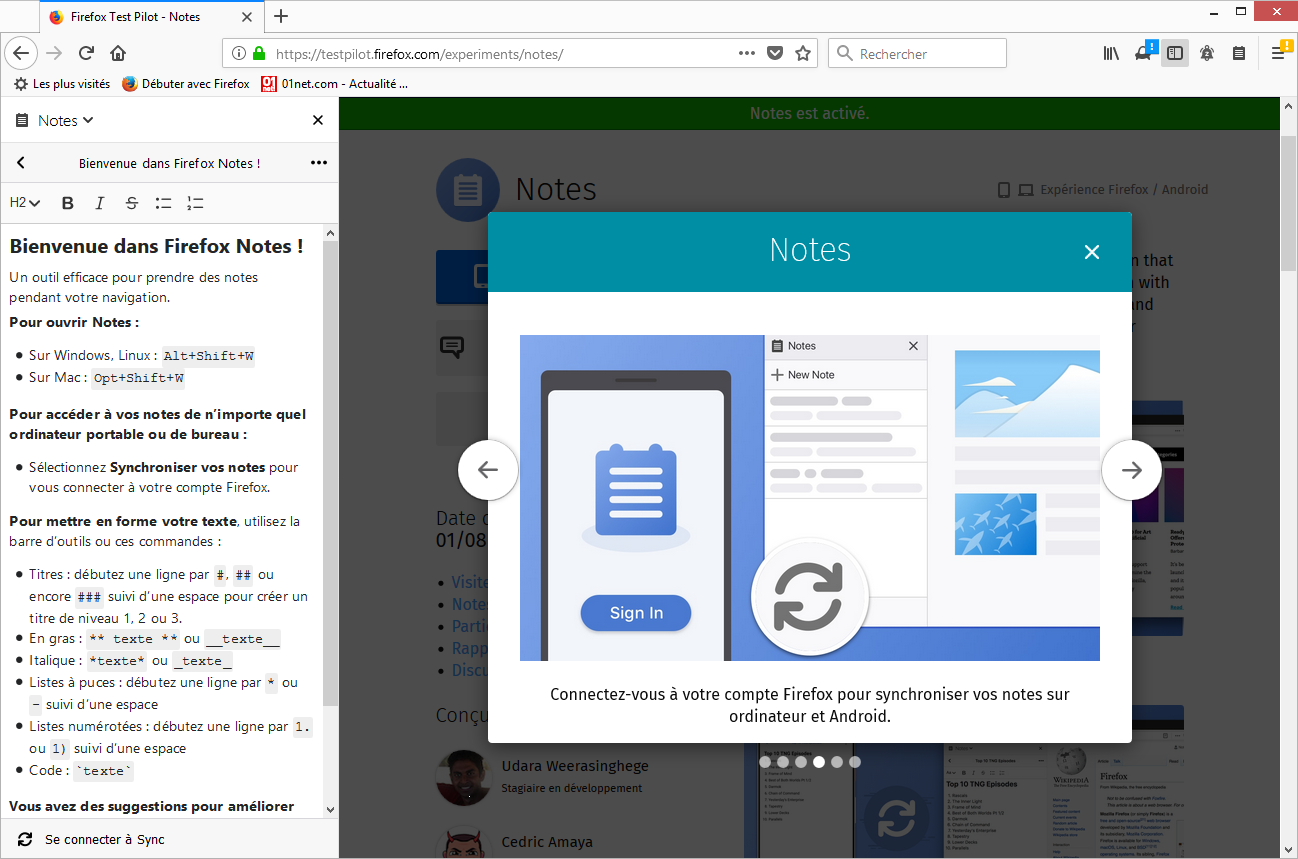Open the 01net.com bookmark
This screenshot has width=1298, height=859.
click(x=334, y=84)
